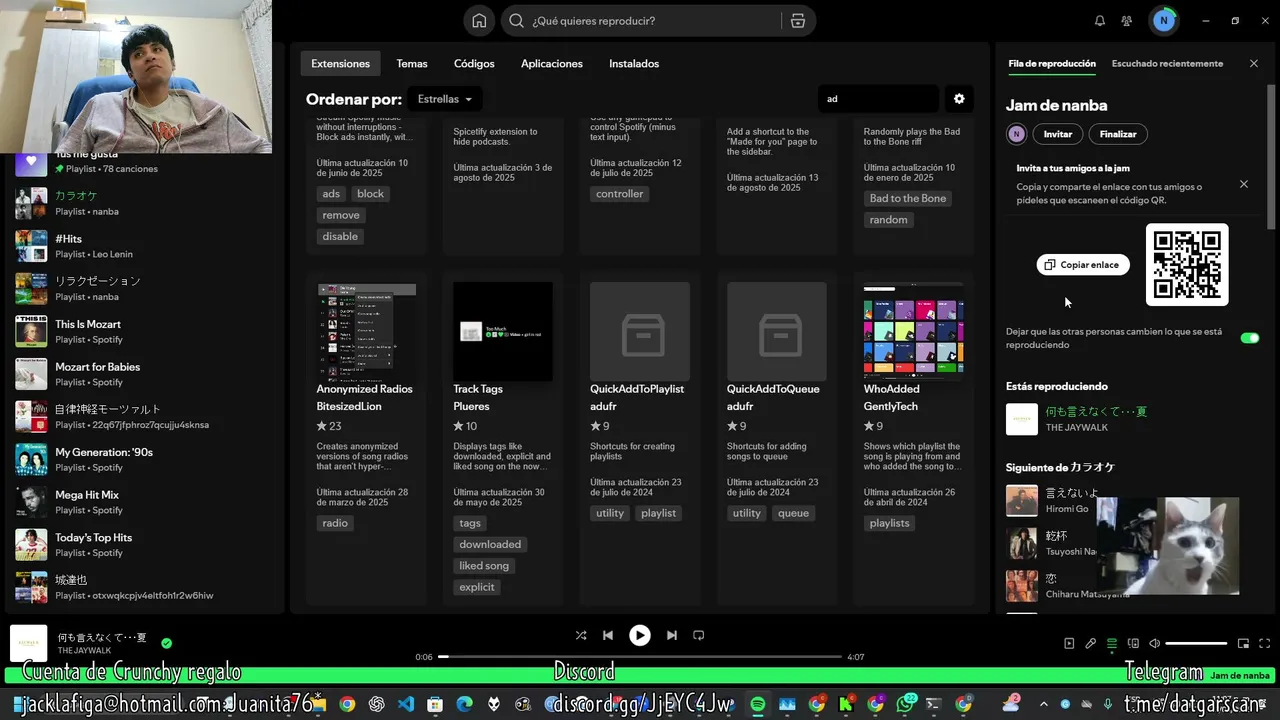The image size is (1280, 720).
Task: Open the N profile avatar menu
Action: click(x=1163, y=20)
